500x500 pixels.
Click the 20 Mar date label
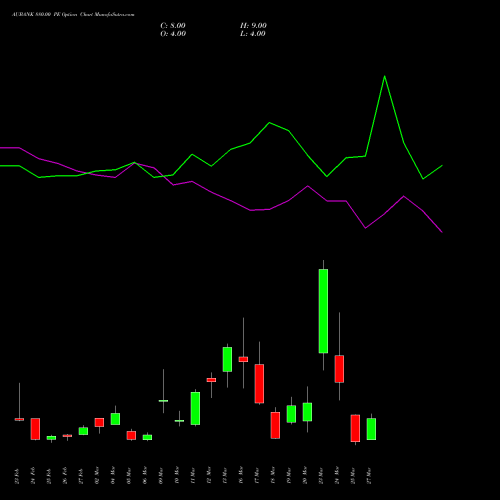pyautogui.click(x=305, y=476)
